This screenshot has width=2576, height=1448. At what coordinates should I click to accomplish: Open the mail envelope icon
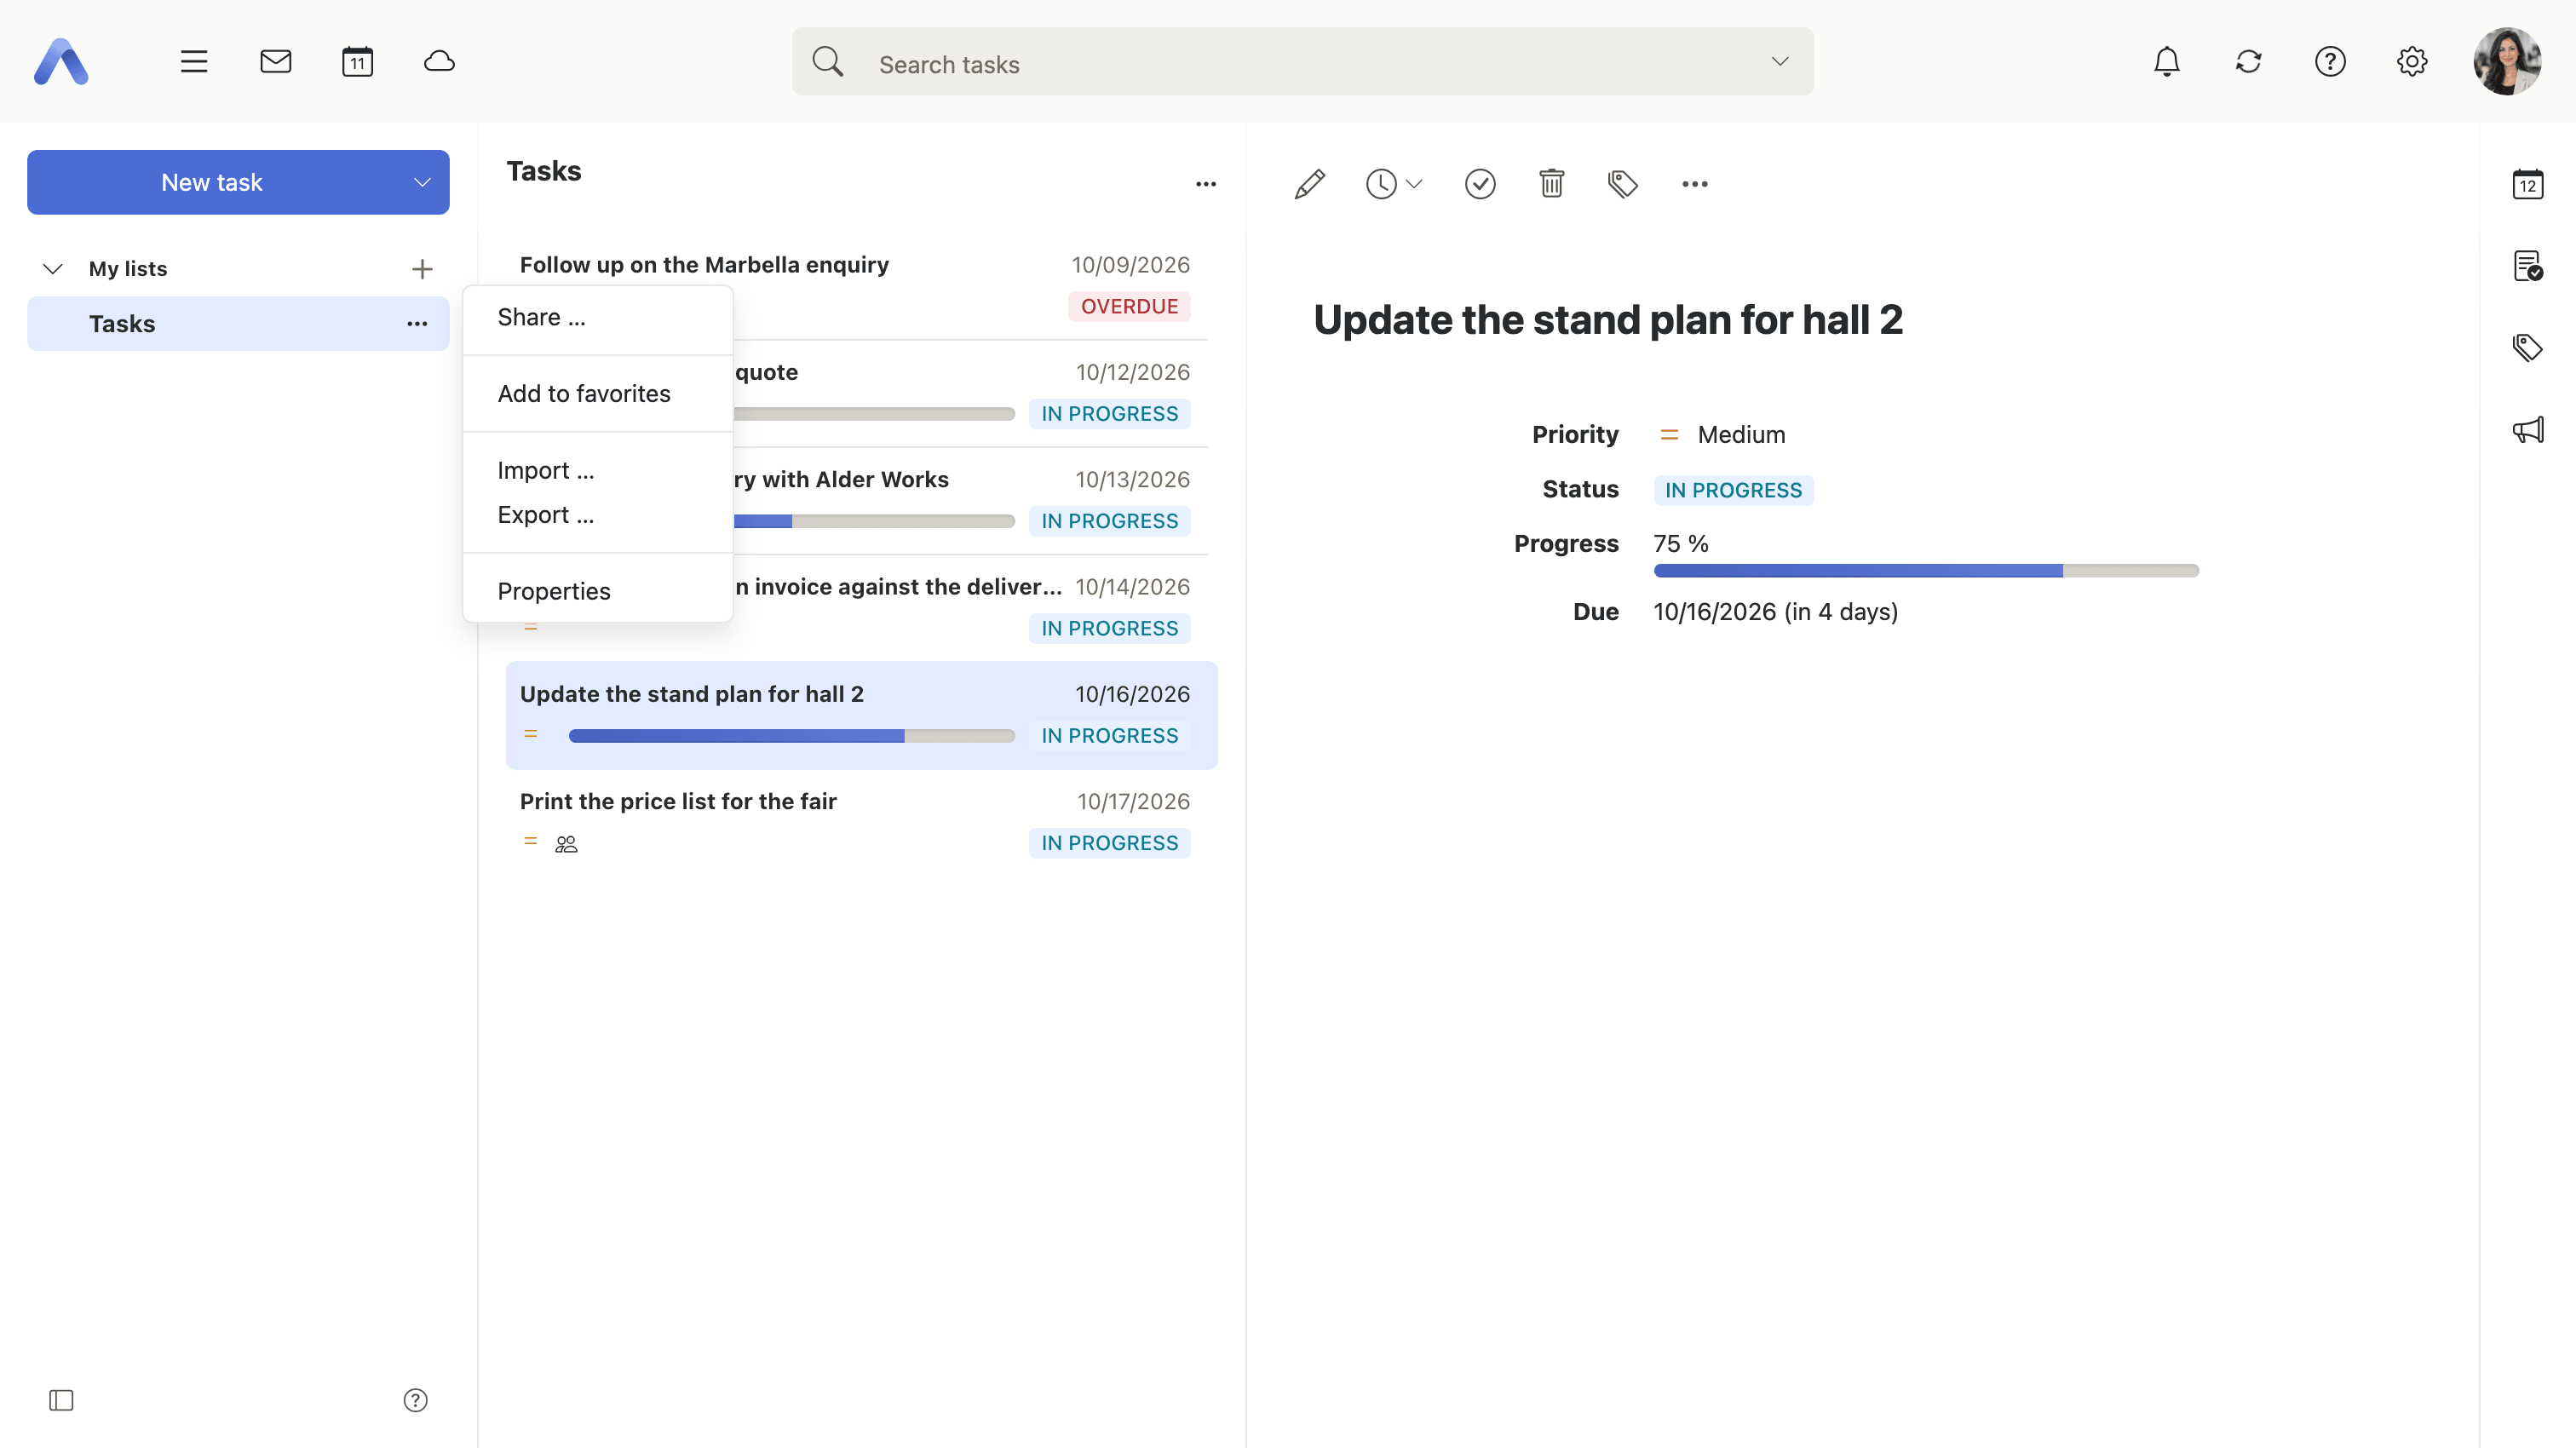click(276, 62)
